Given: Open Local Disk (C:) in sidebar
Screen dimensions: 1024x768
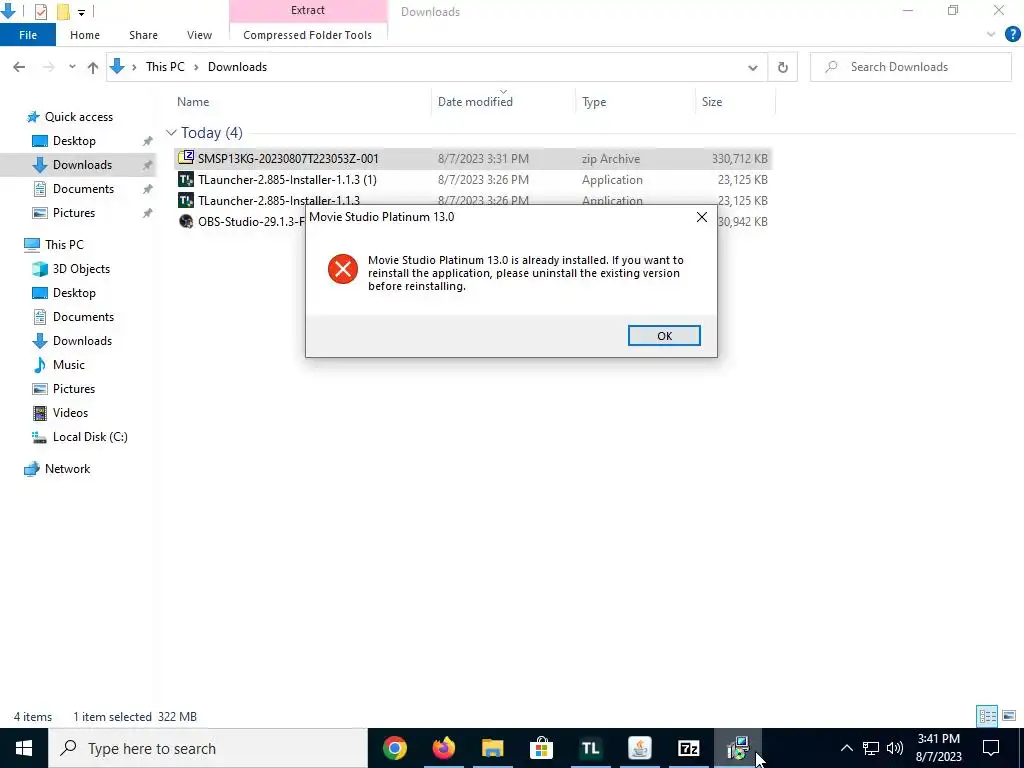Looking at the screenshot, I should pyautogui.click(x=90, y=437).
